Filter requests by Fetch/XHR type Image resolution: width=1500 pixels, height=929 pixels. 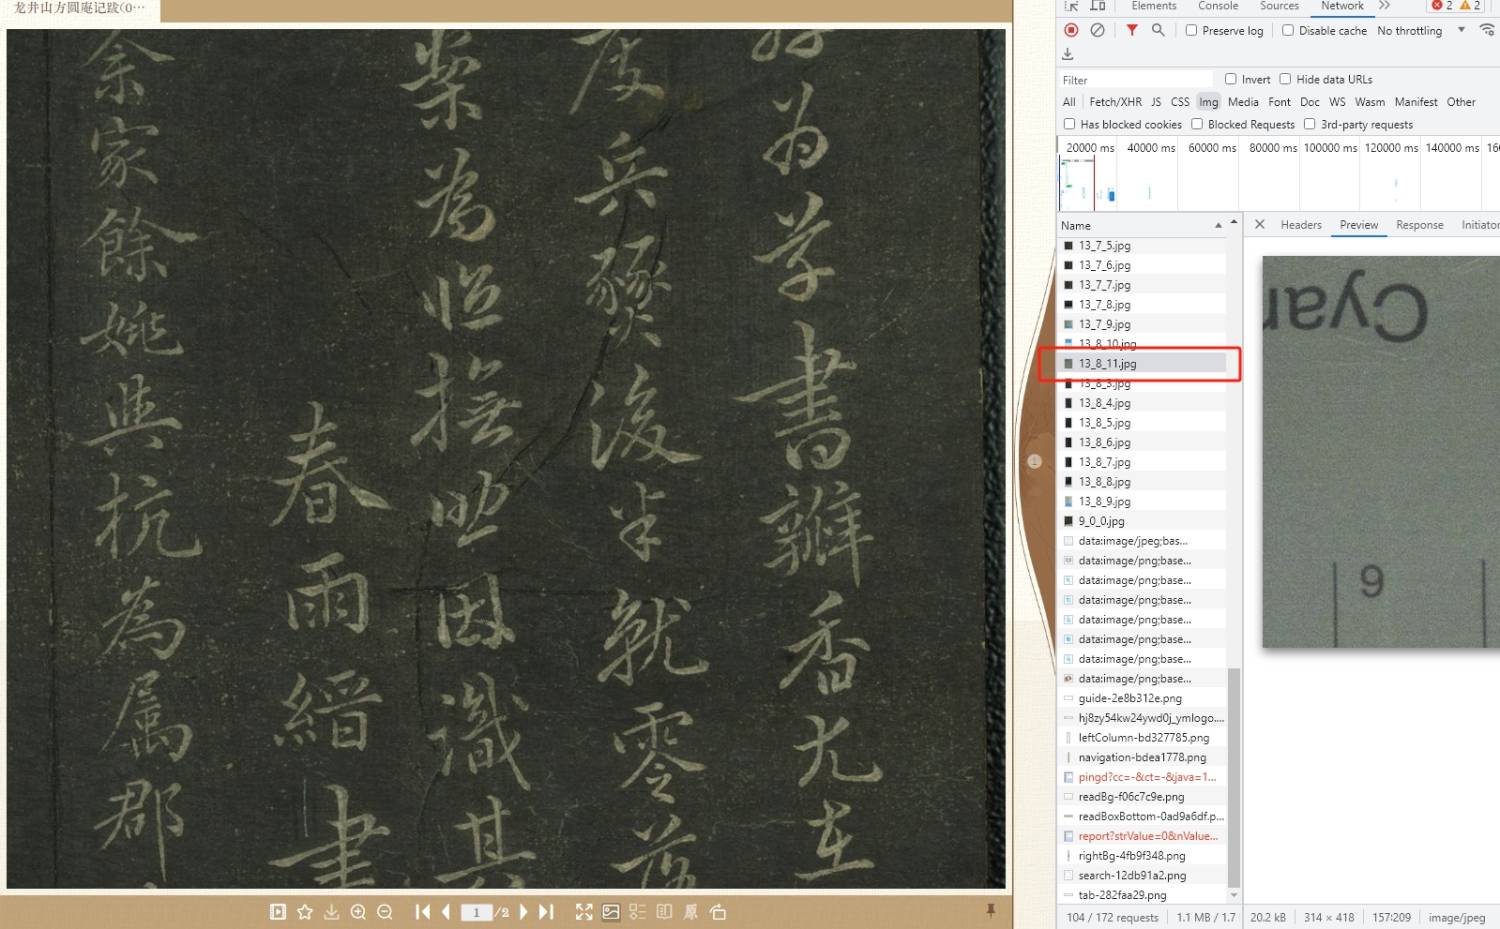click(x=1115, y=102)
